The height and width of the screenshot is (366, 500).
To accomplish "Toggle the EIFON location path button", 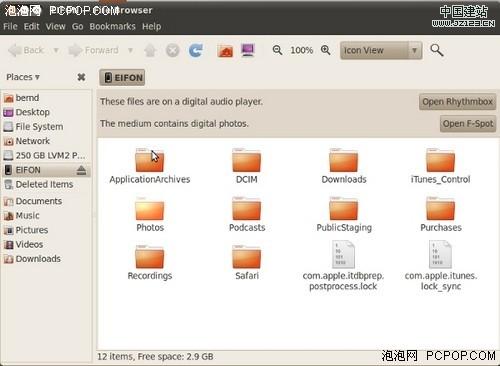I will 122,78.
